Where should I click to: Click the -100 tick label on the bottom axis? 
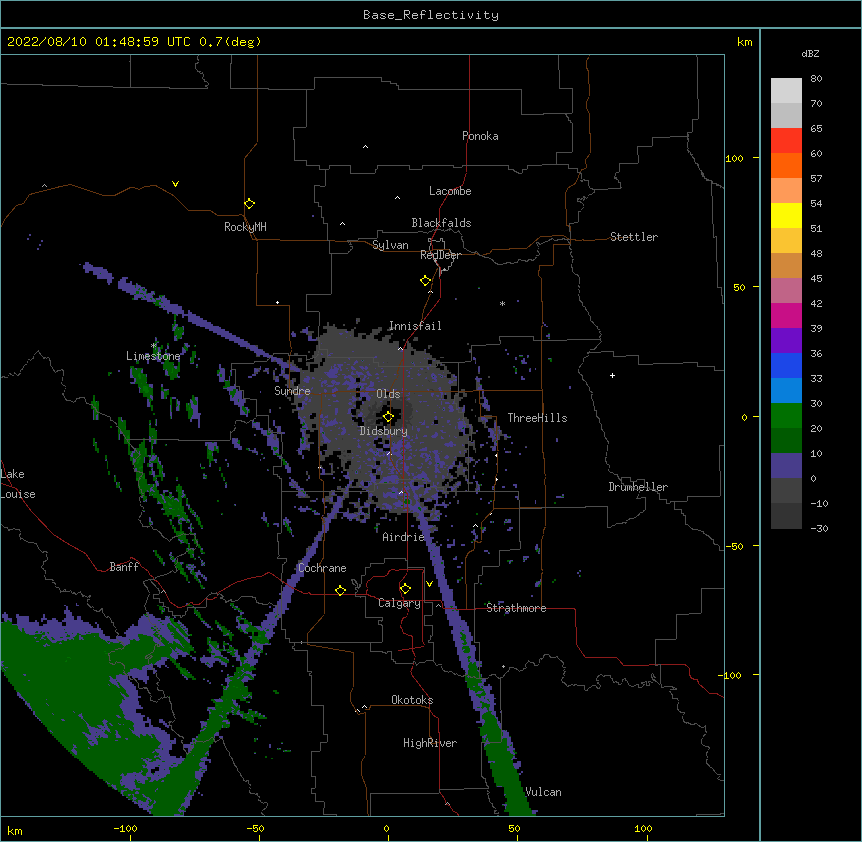(125, 828)
